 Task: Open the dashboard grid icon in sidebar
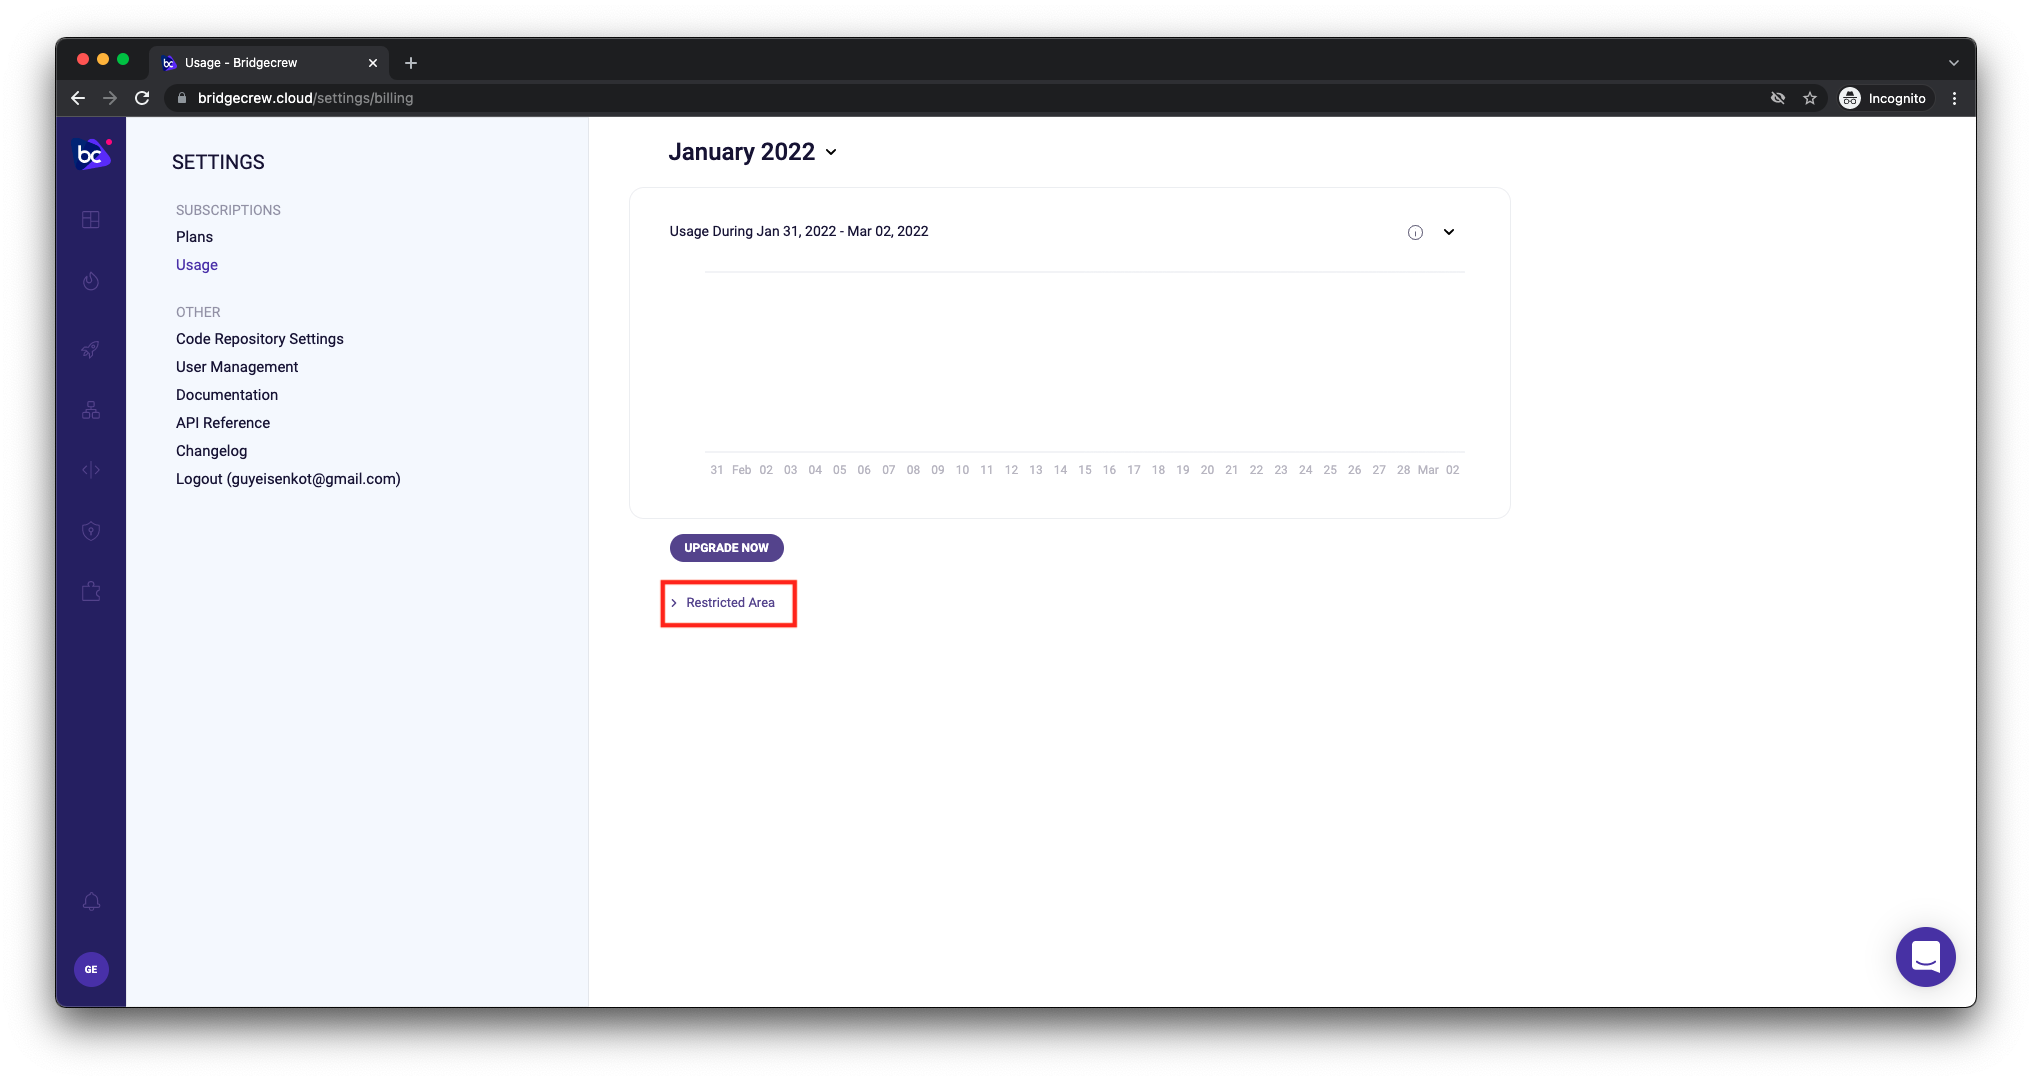(91, 220)
